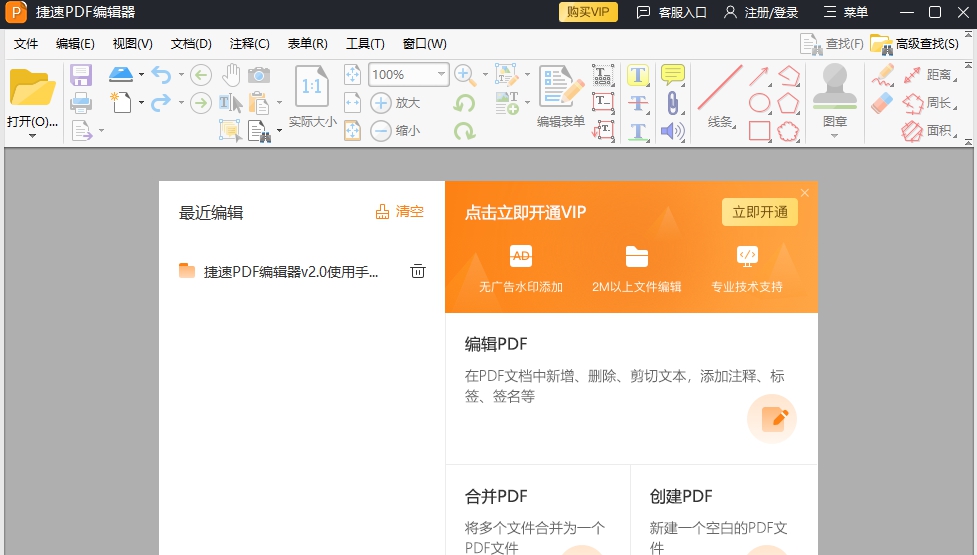Click the 购买VIP button
977x555 pixels.
pyautogui.click(x=588, y=12)
